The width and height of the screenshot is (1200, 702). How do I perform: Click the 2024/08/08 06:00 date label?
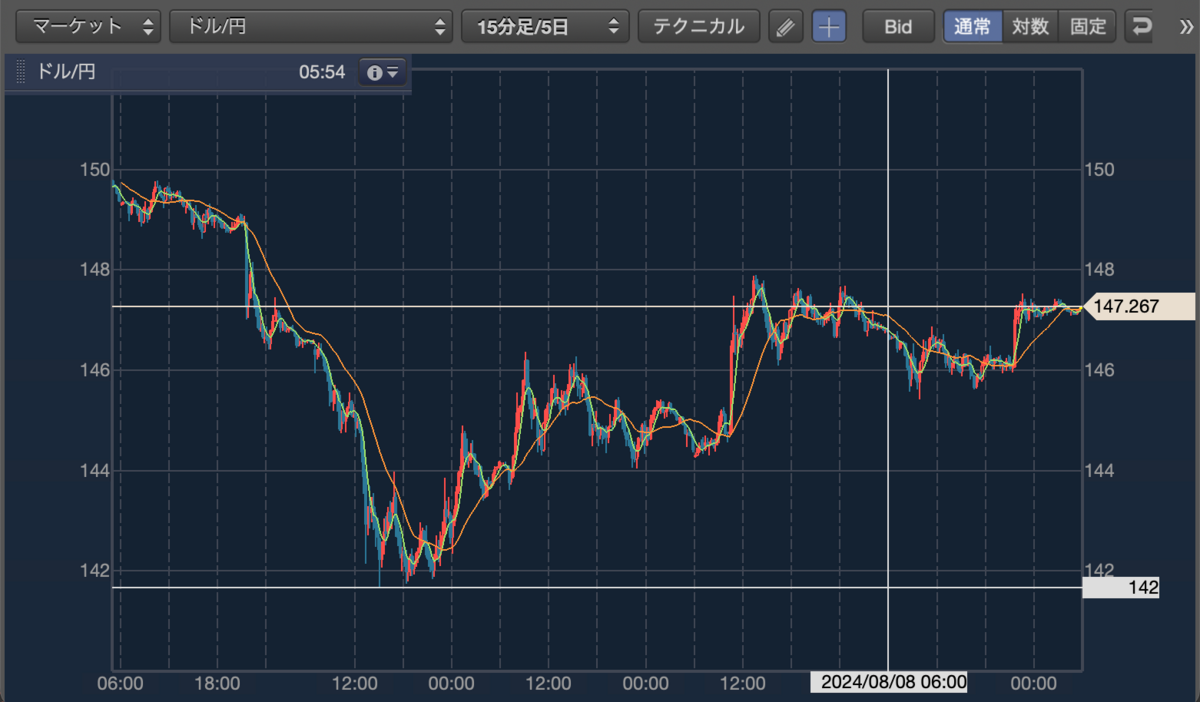pos(889,682)
